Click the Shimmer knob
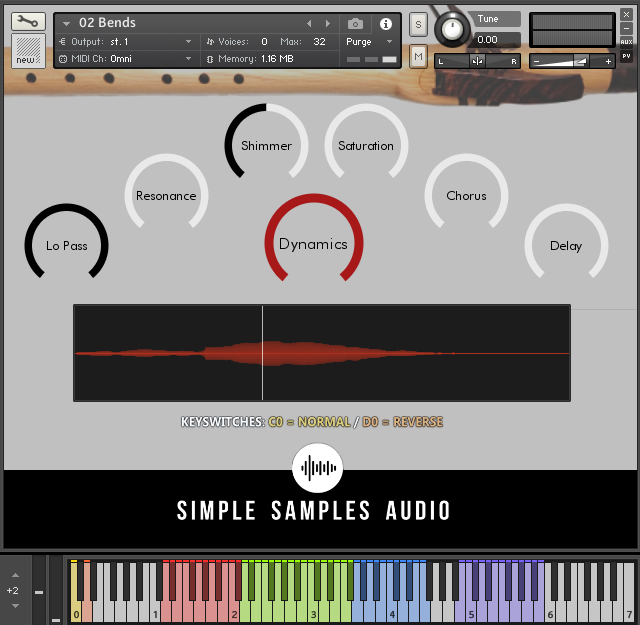This screenshot has height=625, width=640. coord(266,142)
